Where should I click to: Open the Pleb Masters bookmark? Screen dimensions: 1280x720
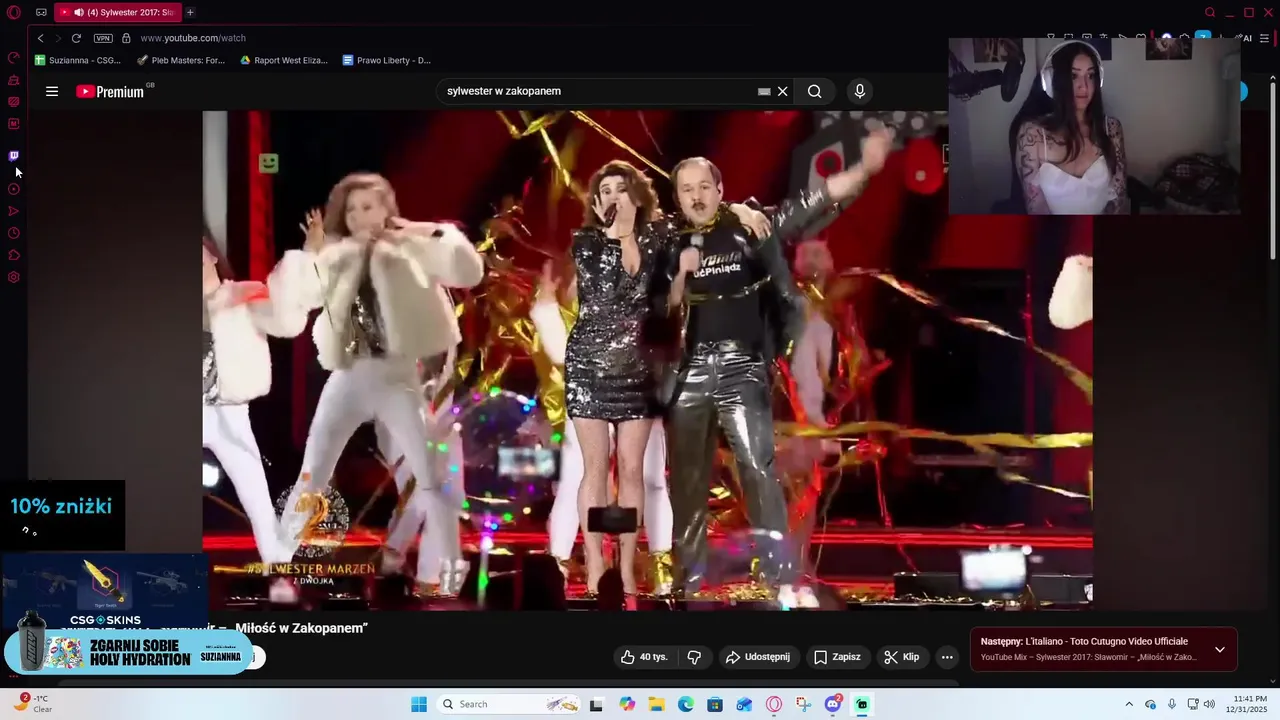click(x=181, y=60)
